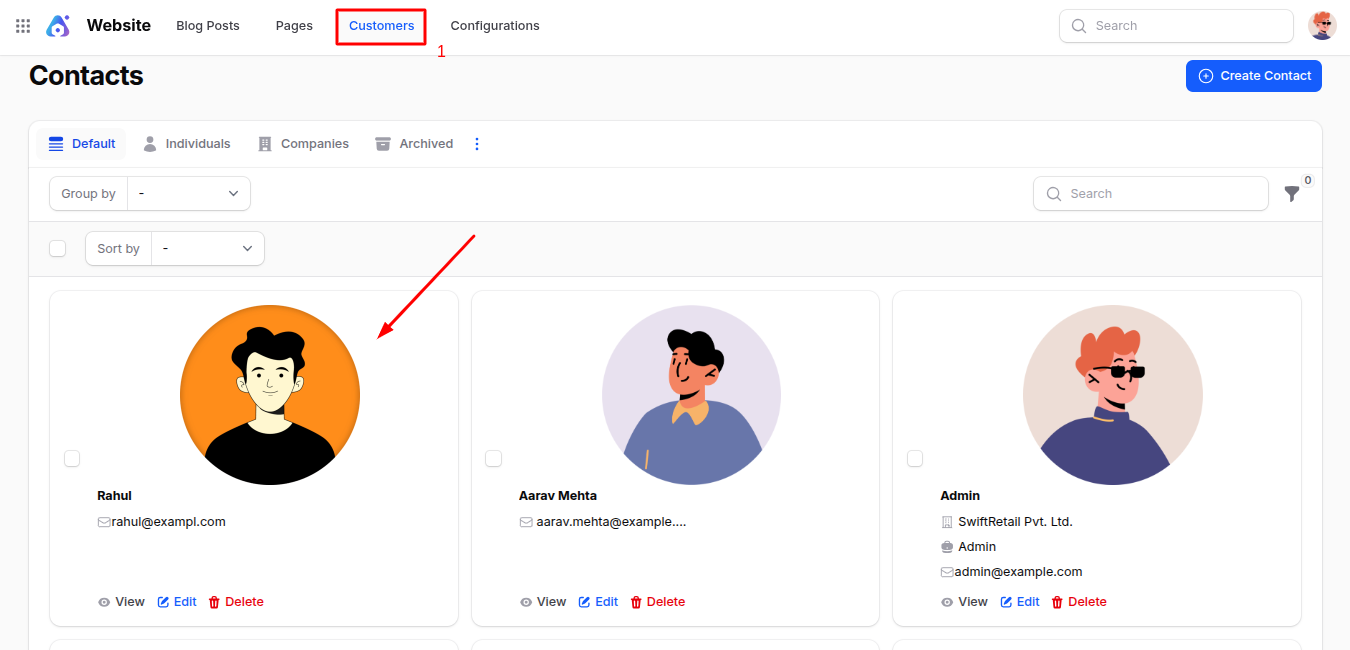The width and height of the screenshot is (1350, 650).
Task: Click the eye View icon for Rahul
Action: coord(104,602)
